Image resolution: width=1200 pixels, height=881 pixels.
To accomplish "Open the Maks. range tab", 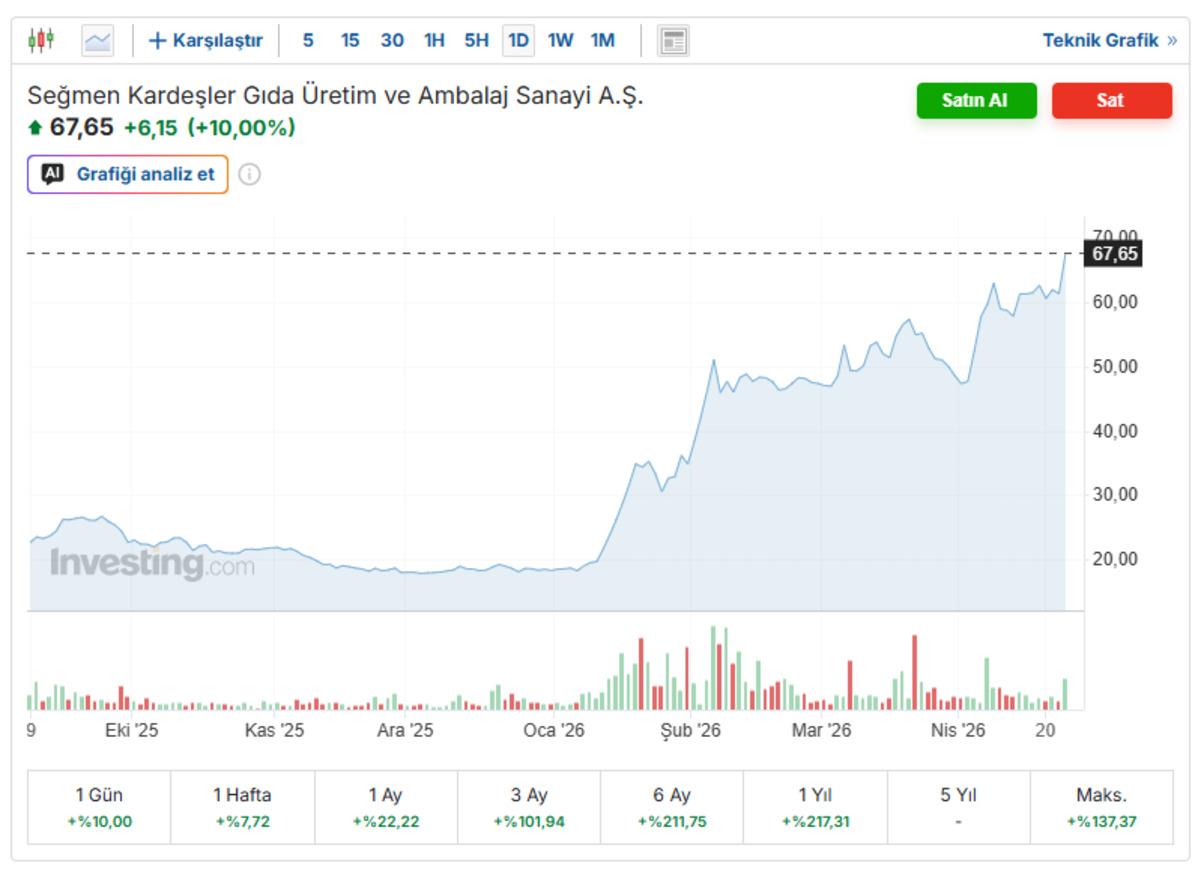I will [1101, 808].
